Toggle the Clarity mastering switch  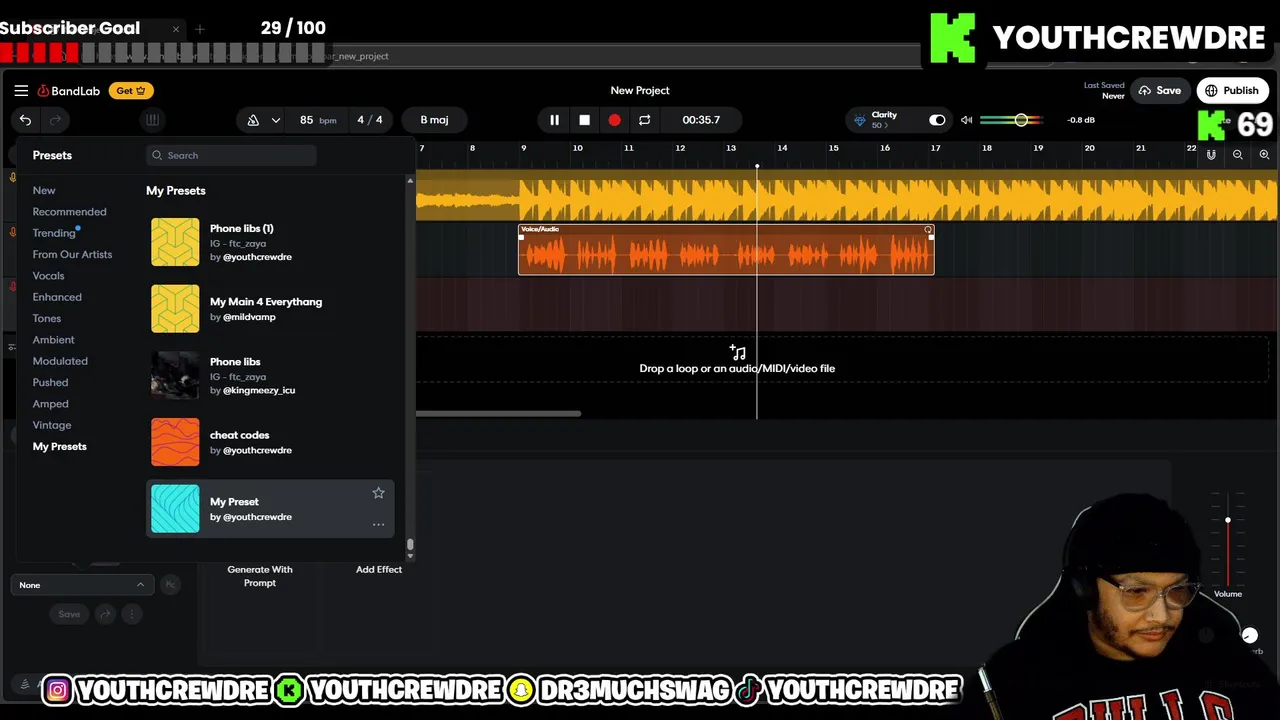click(937, 120)
